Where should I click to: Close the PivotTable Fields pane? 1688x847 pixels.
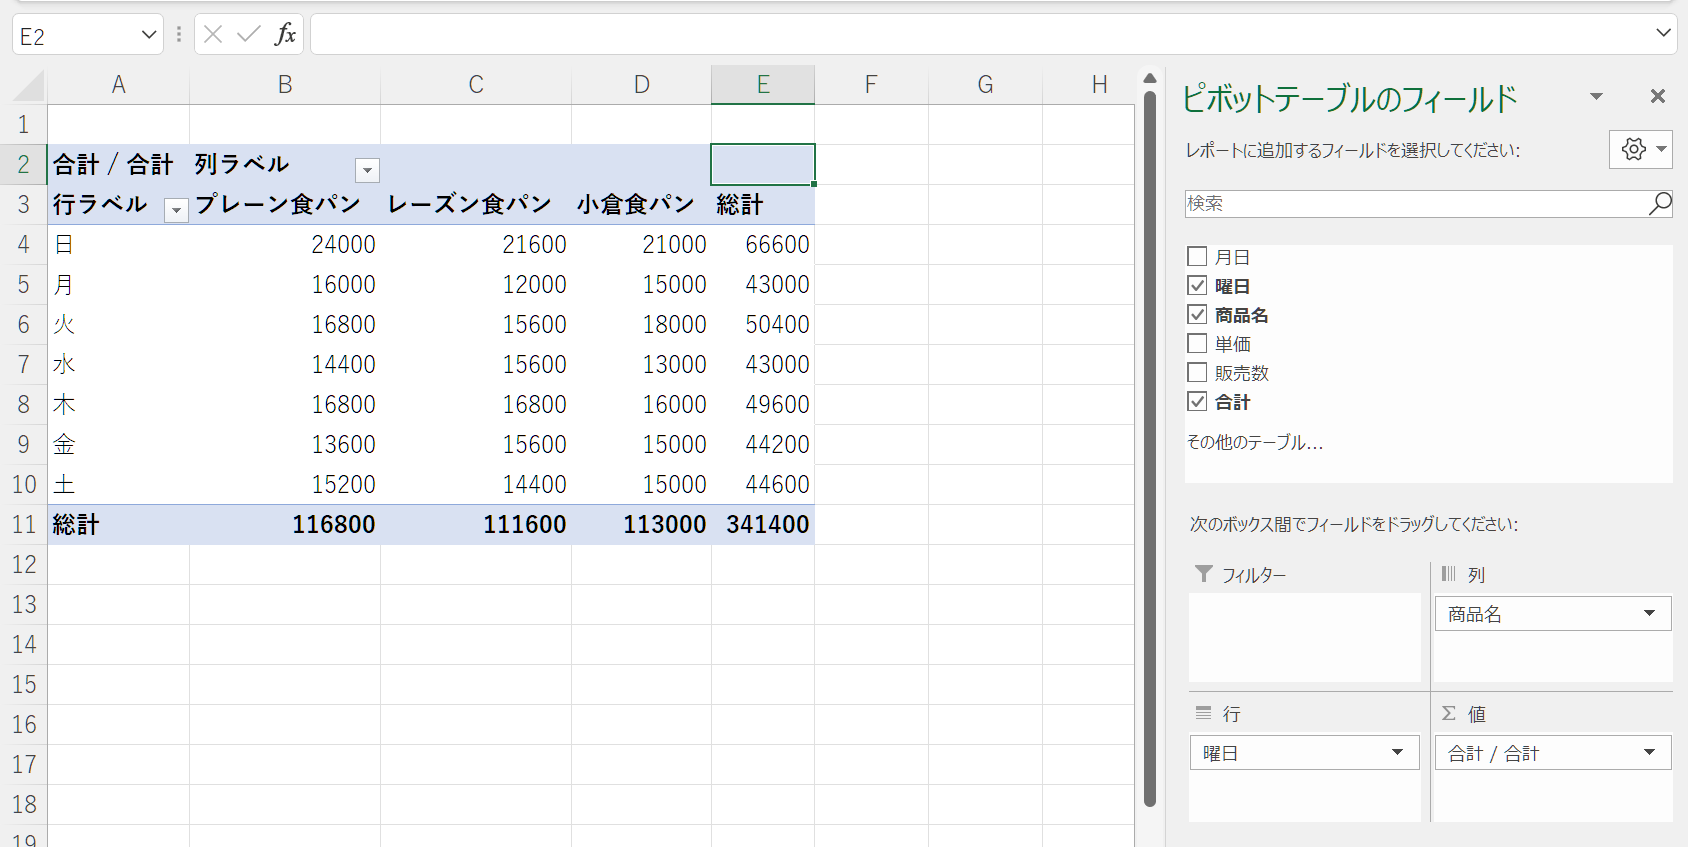click(1657, 96)
